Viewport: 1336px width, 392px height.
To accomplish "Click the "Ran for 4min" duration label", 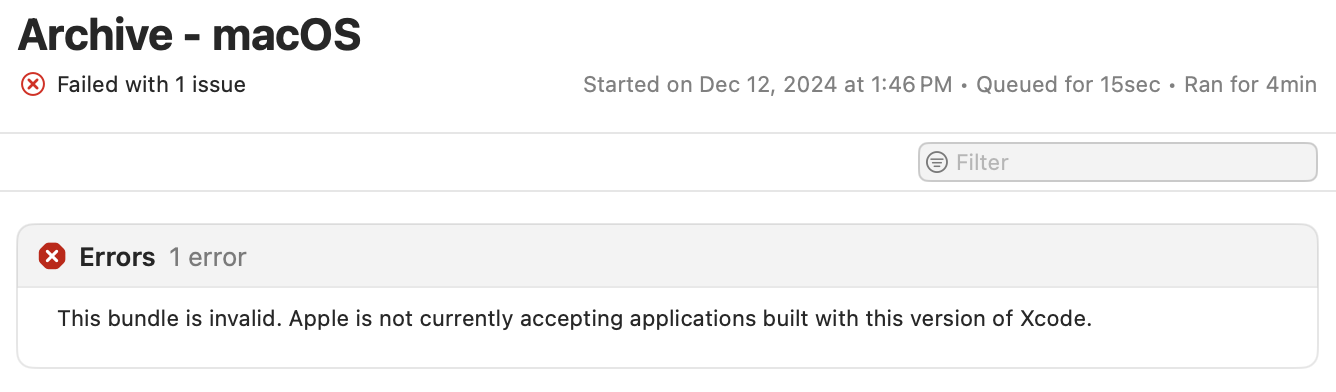I will [1250, 85].
